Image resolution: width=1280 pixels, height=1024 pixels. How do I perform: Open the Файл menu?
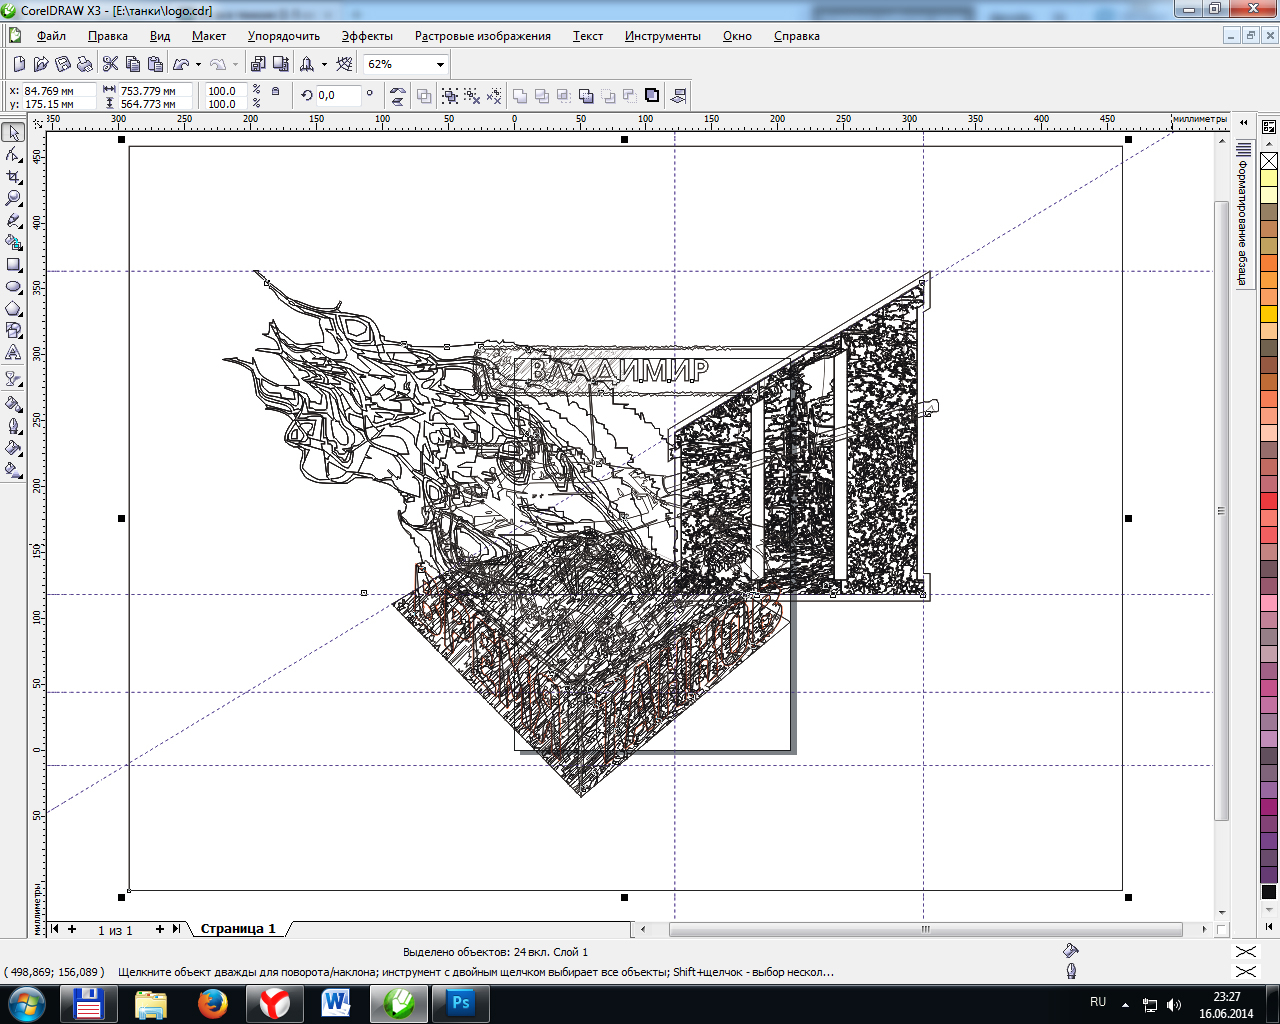[51, 36]
